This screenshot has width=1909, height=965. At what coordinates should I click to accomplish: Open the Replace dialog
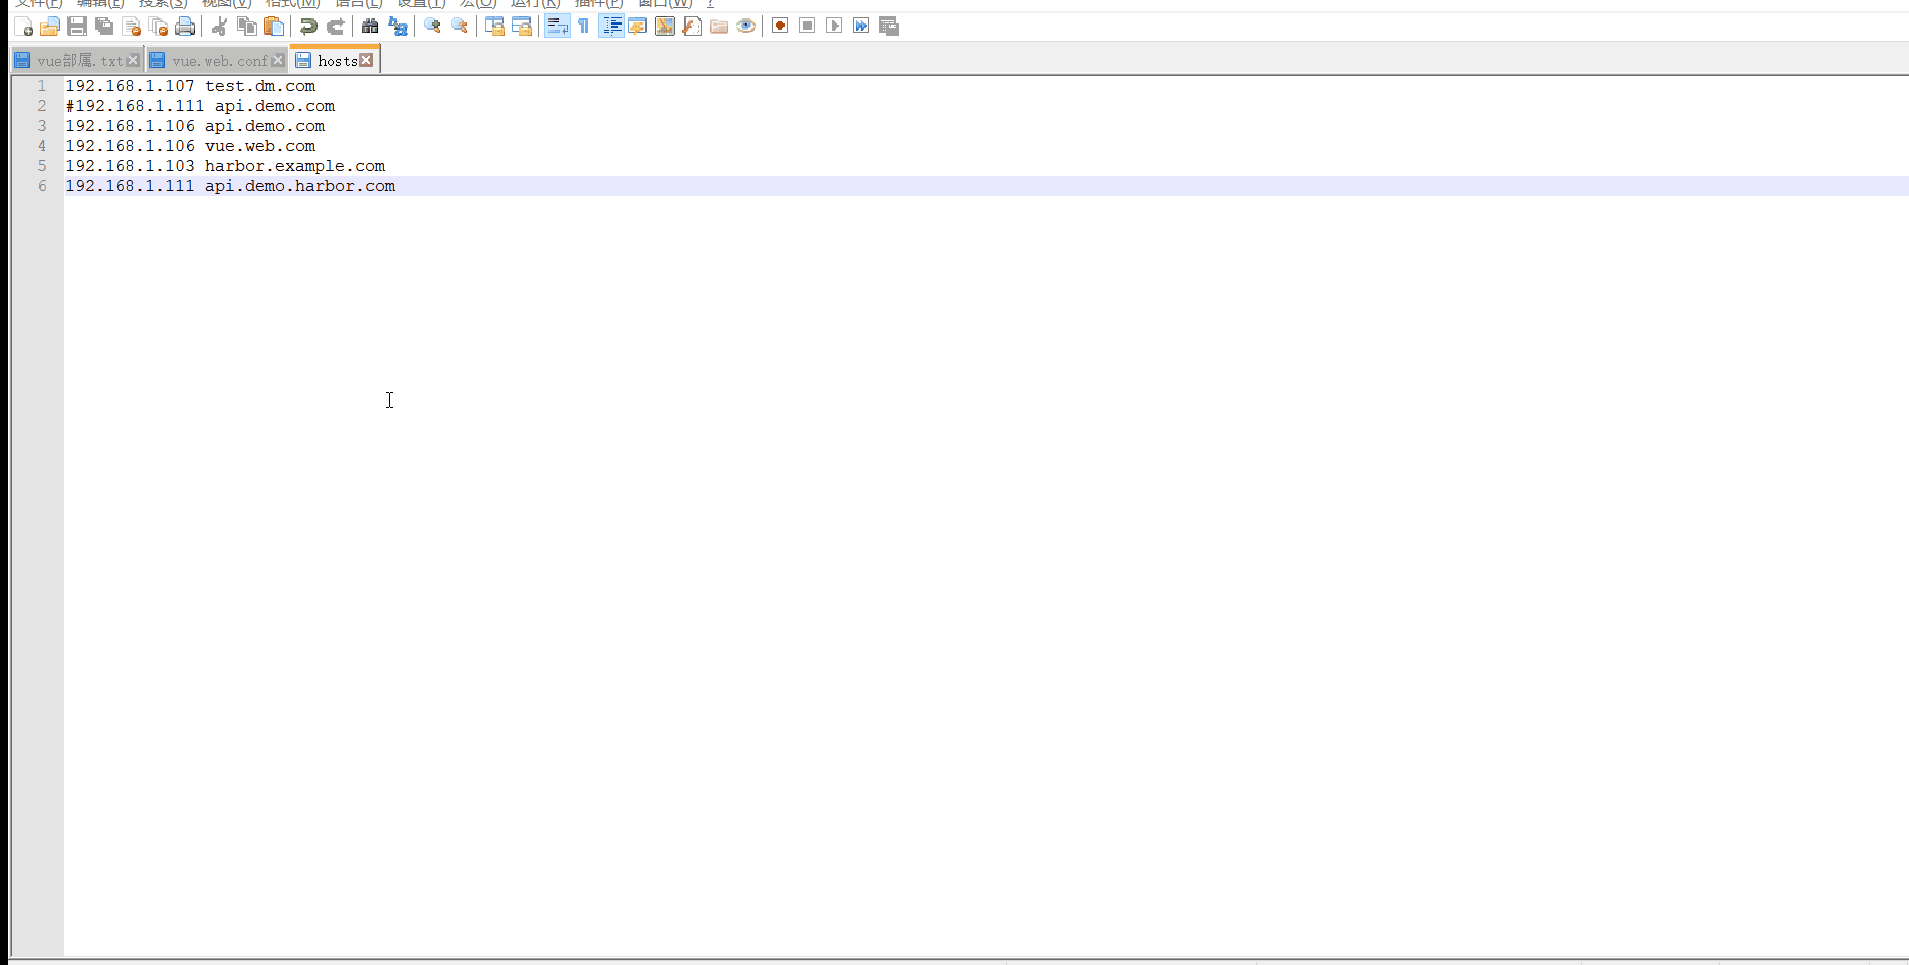tap(397, 26)
